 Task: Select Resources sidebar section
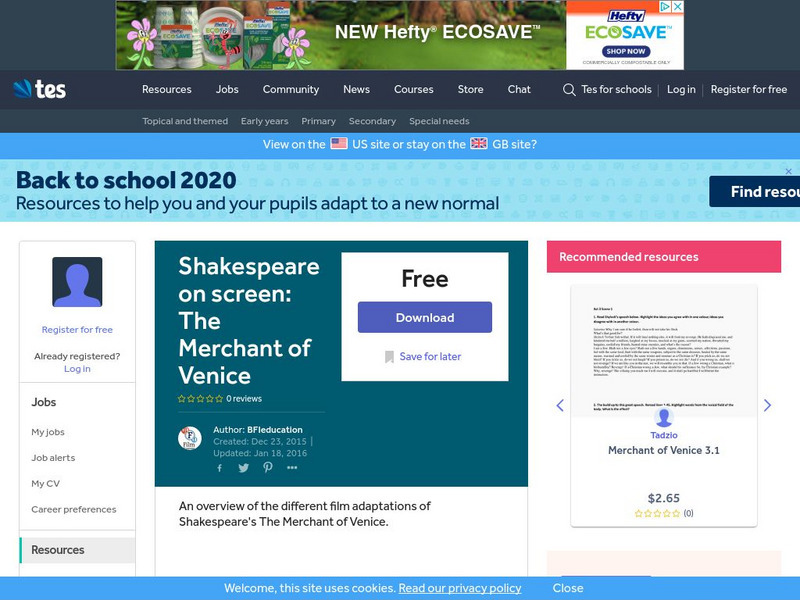78,550
